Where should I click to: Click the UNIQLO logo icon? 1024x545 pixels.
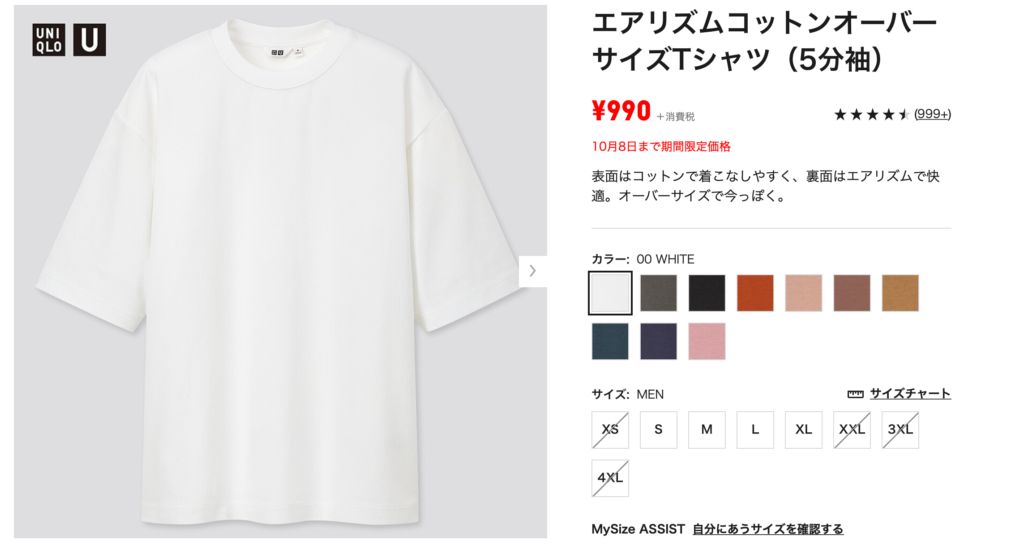tap(49, 40)
